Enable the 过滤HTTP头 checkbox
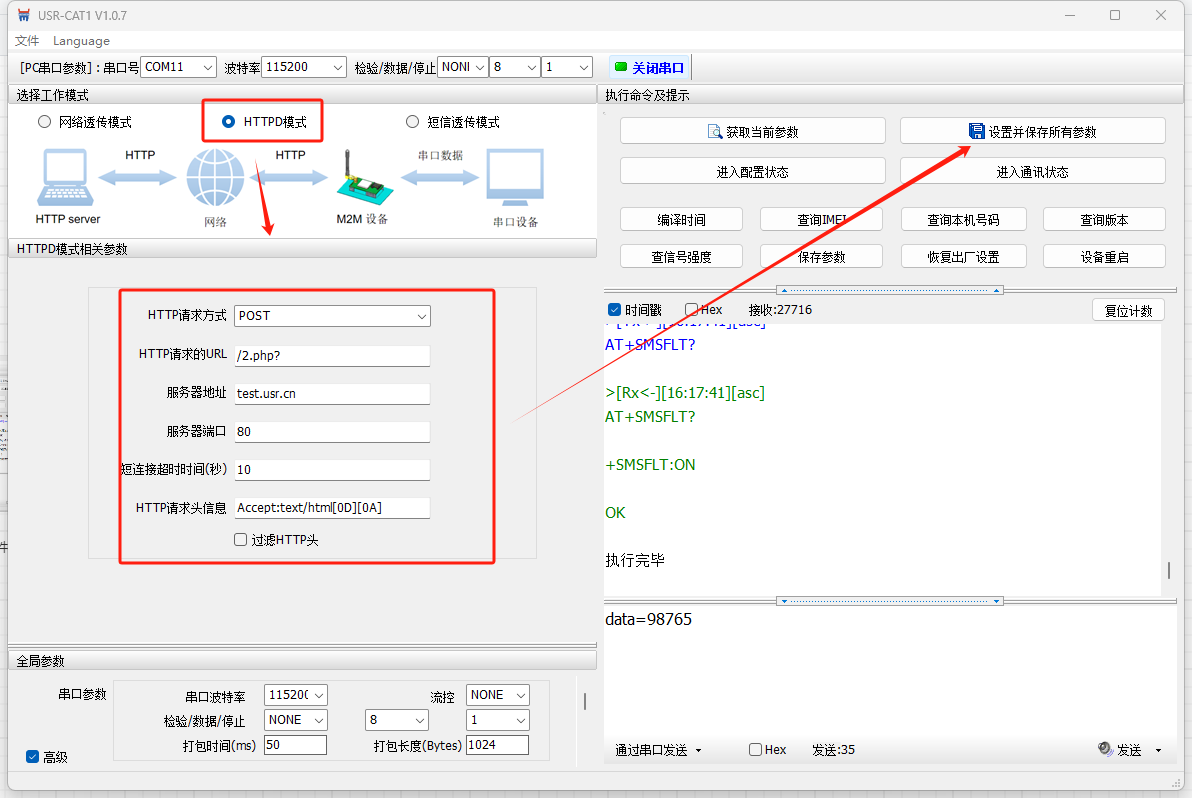Screen dimensions: 1192x798 240,540
